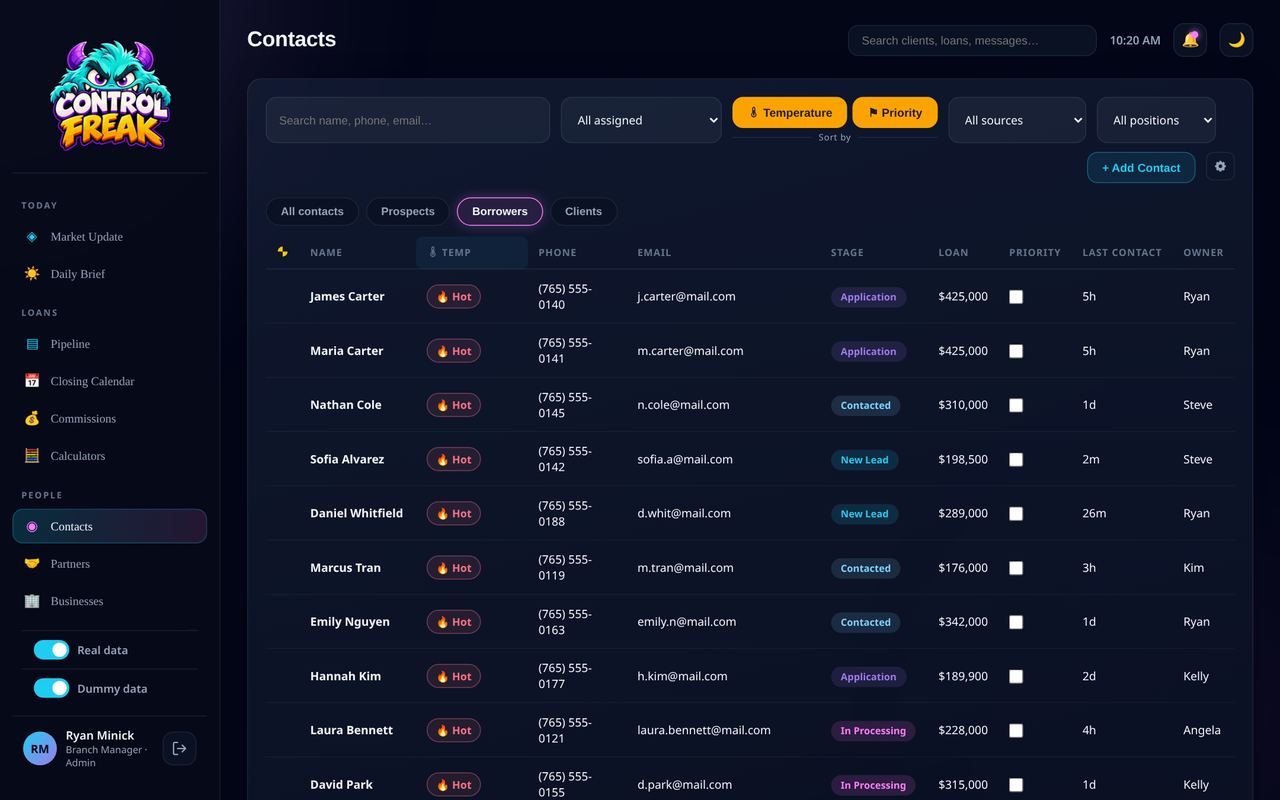Select the Prospects tab
The height and width of the screenshot is (800, 1280).
pos(408,211)
